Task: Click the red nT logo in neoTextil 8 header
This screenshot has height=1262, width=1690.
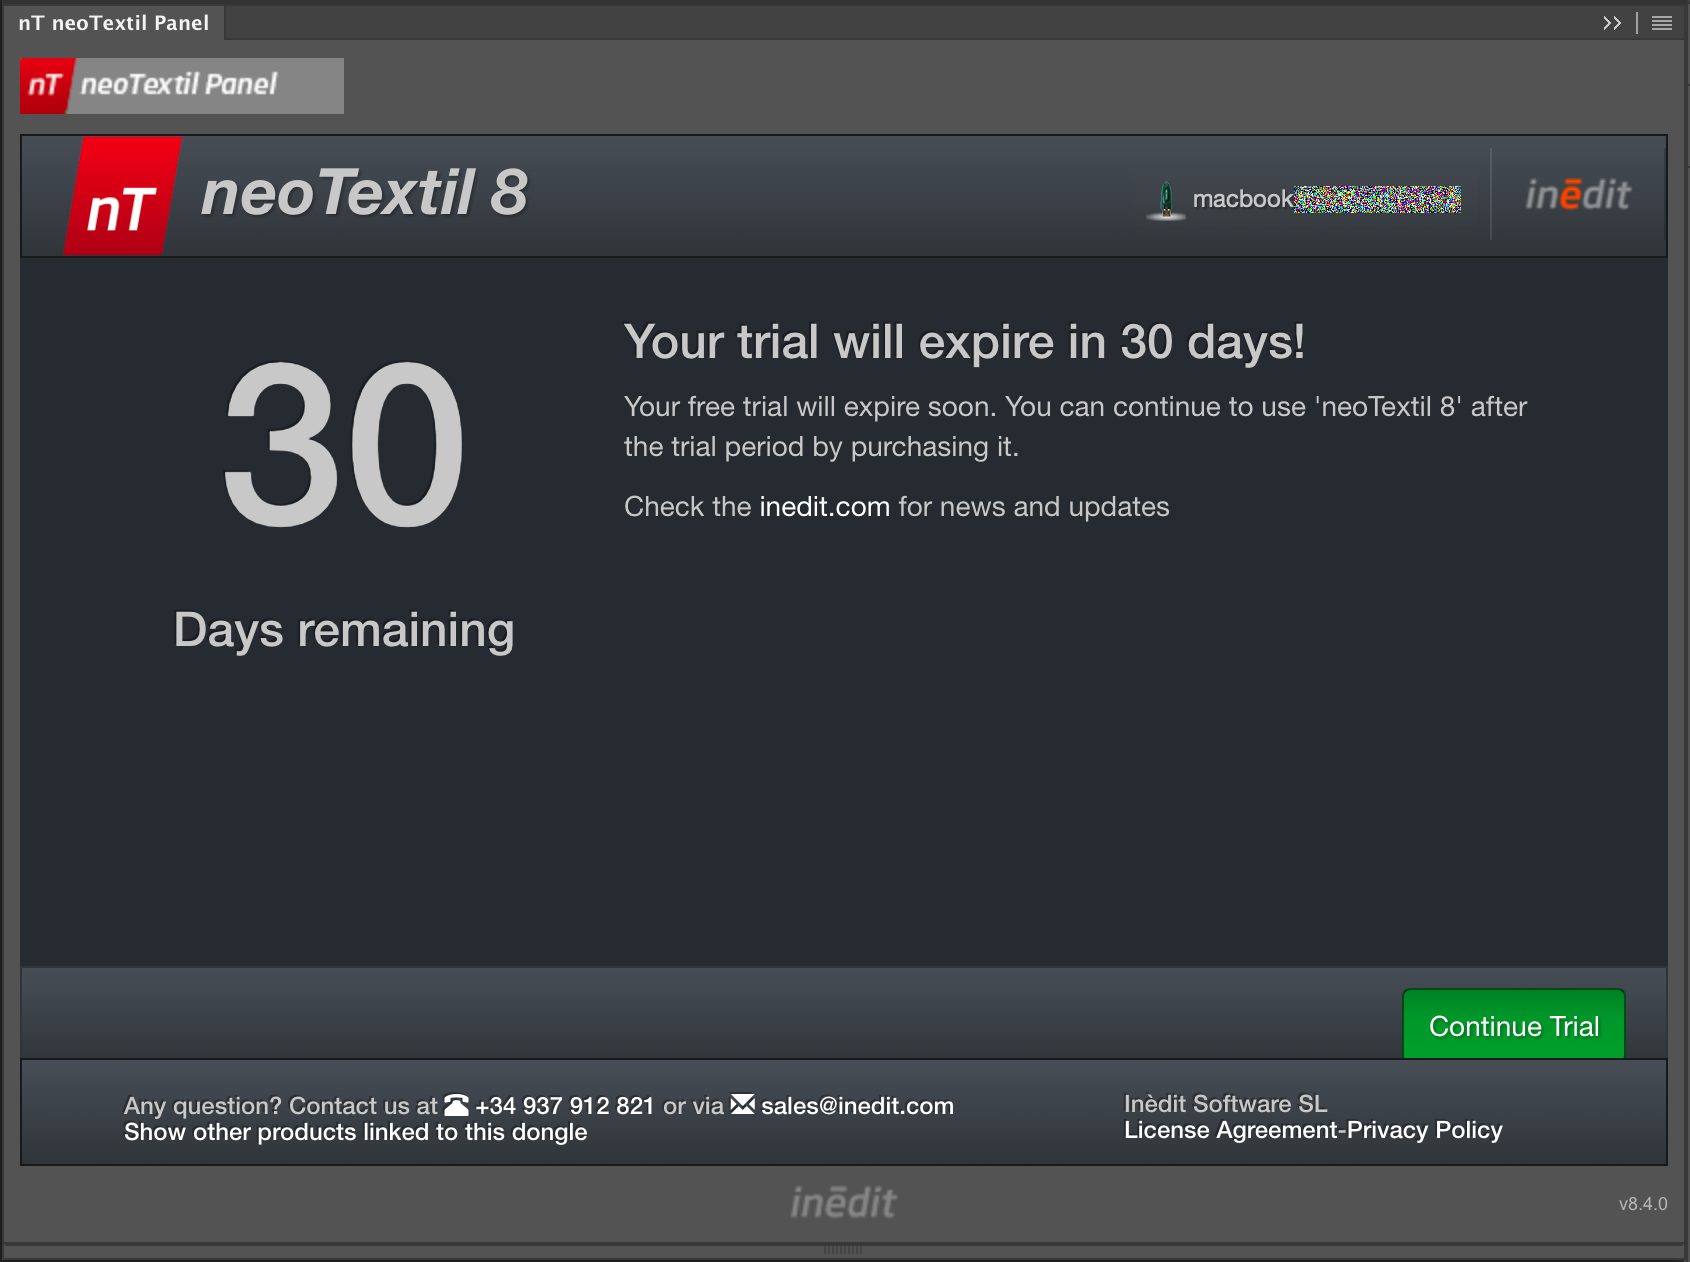Action: click(122, 196)
